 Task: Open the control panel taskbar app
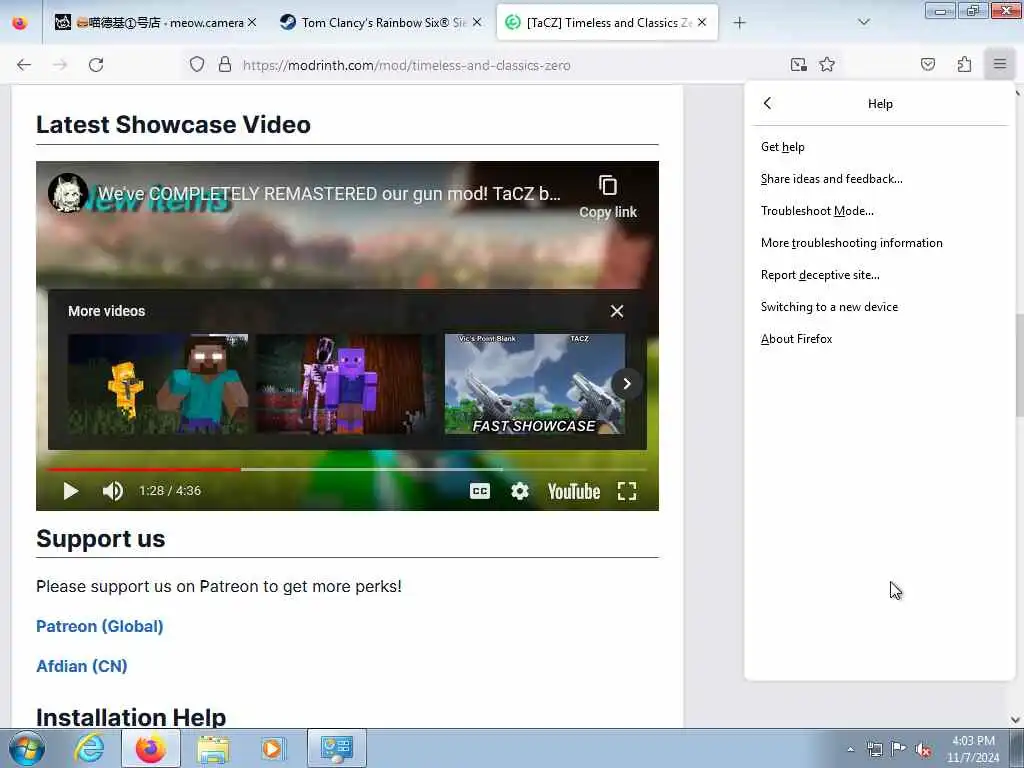[336, 748]
